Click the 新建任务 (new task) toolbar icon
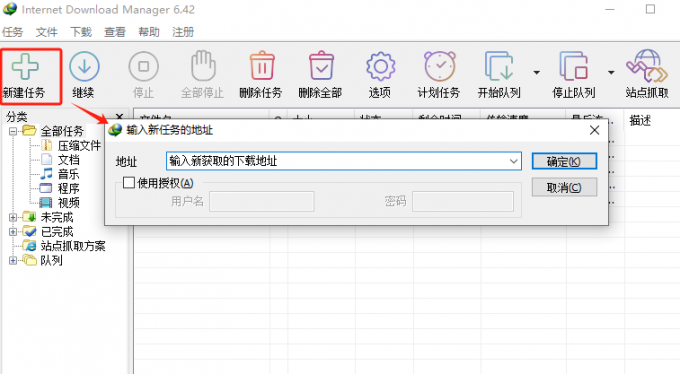Screen dimensions: 680x374 pos(25,66)
